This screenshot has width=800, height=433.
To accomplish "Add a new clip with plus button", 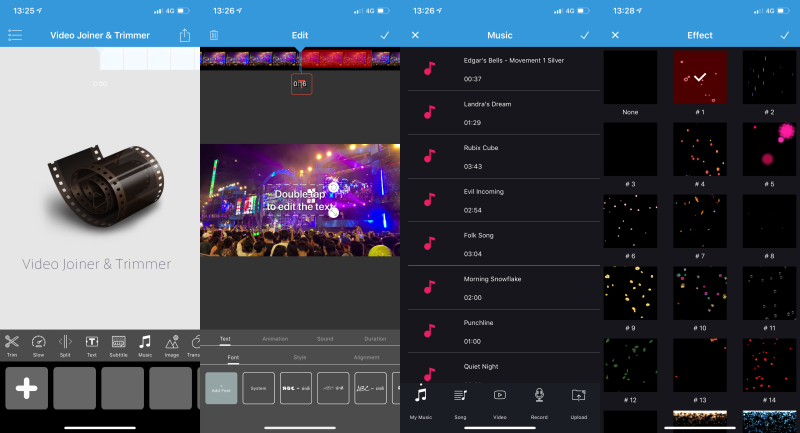I will pos(26,388).
